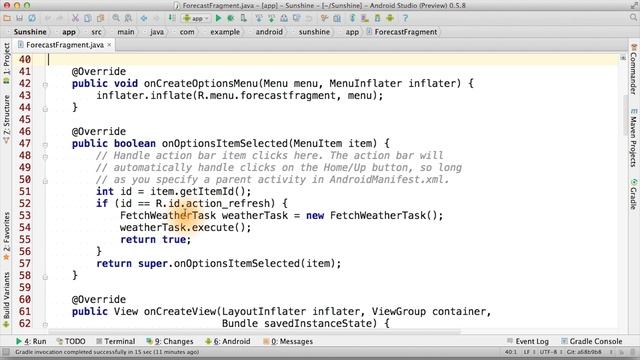This screenshot has height=360, width=640.
Task: Select the Sunshine breadcrumb
Action: point(30,32)
